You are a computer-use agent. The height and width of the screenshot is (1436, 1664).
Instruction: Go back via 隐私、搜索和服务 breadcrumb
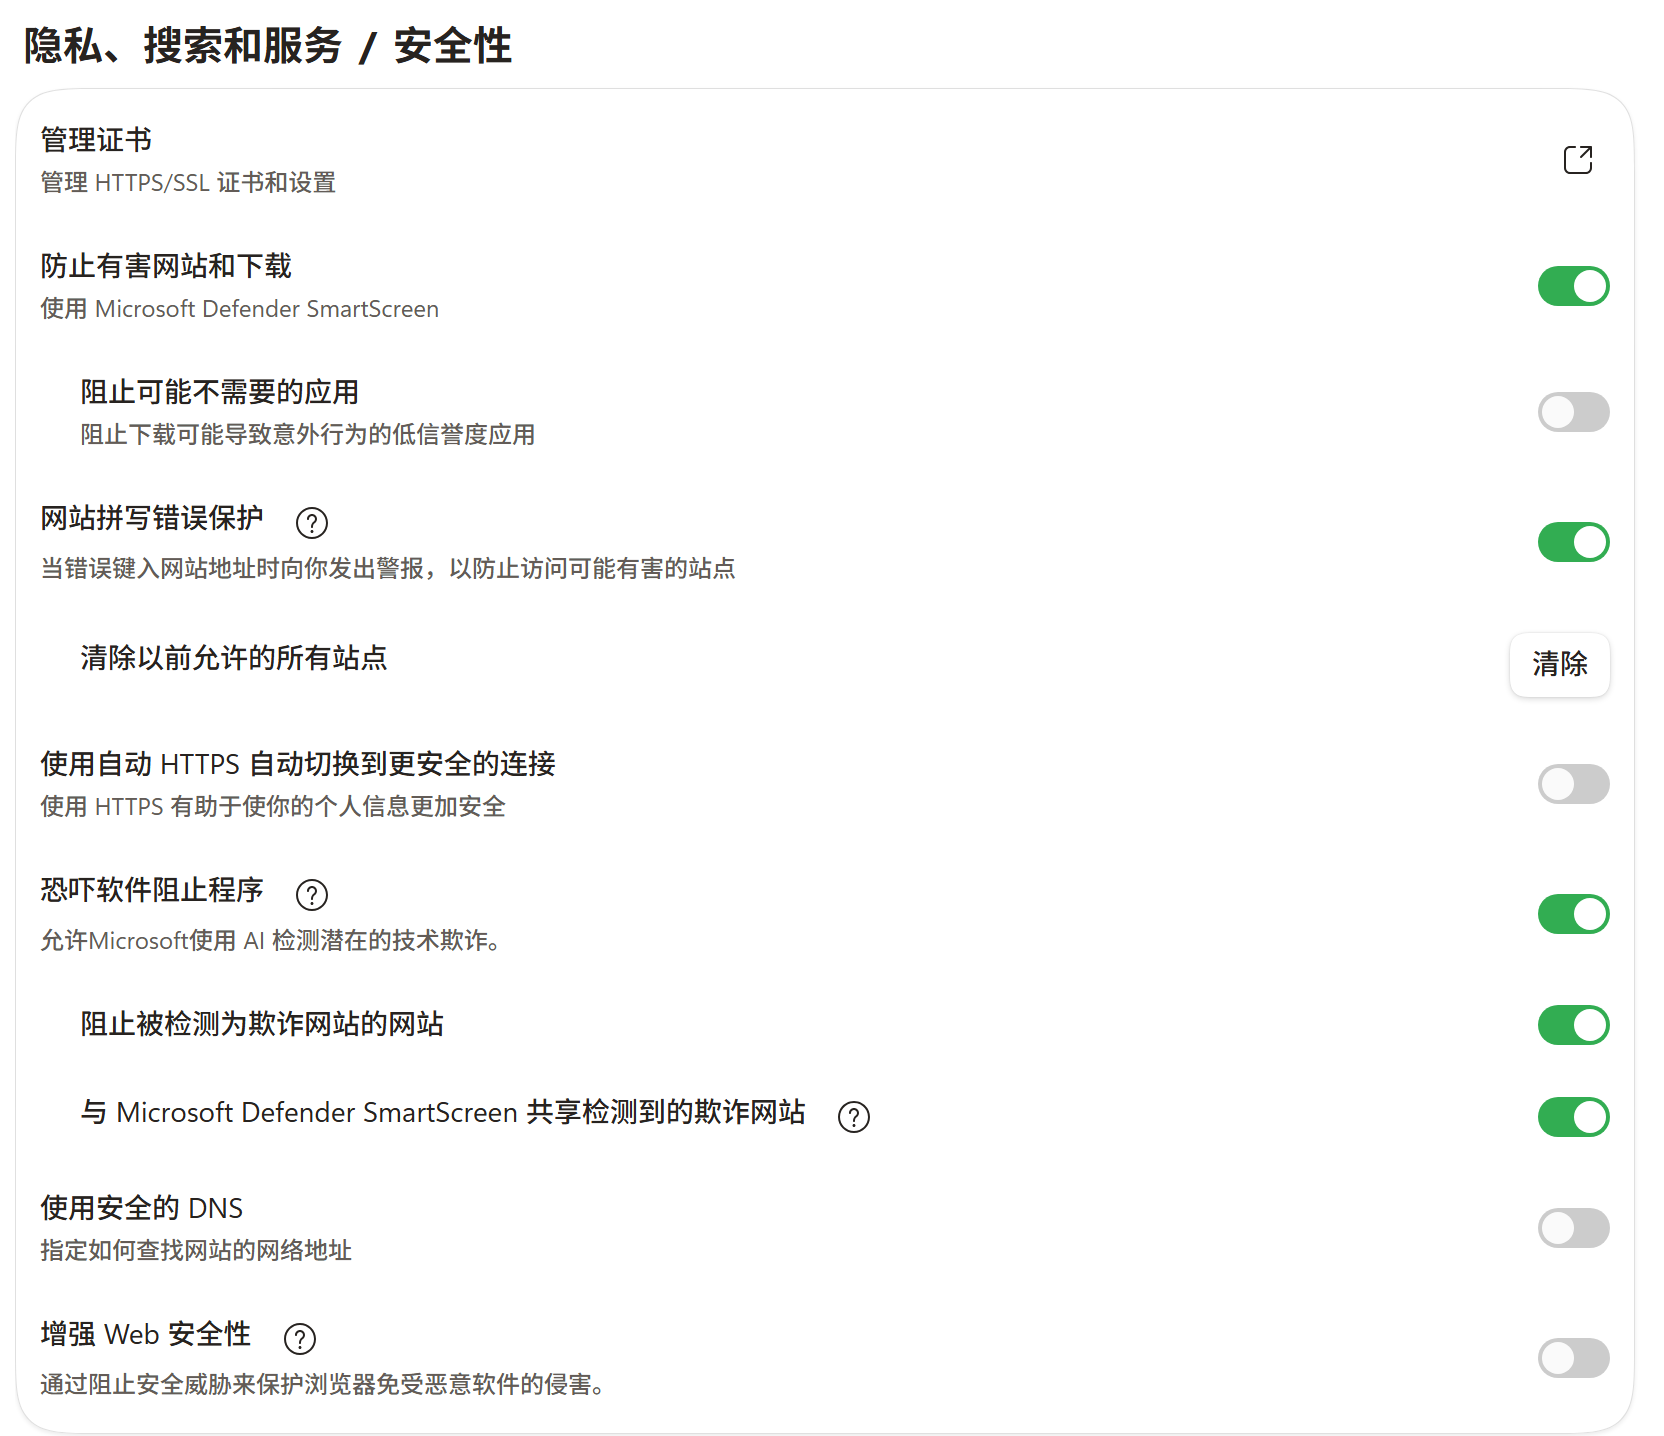click(183, 46)
